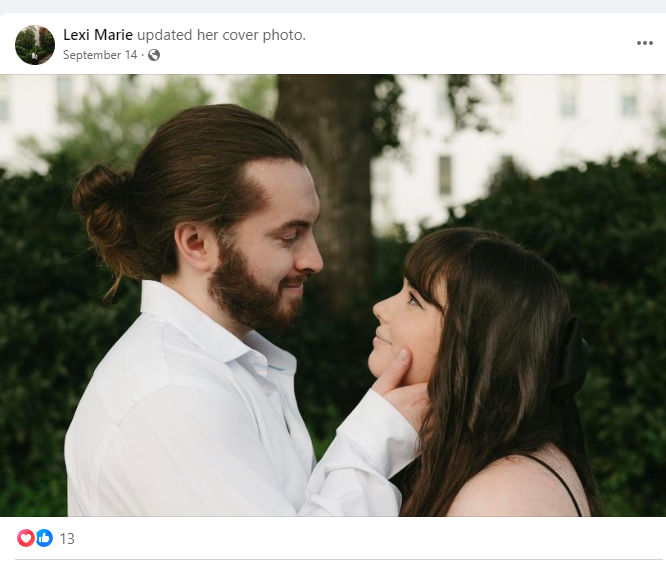Image resolution: width=666 pixels, height=564 pixels.
Task: Click the blue thumbs-up like reaction icon
Action: (x=44, y=538)
